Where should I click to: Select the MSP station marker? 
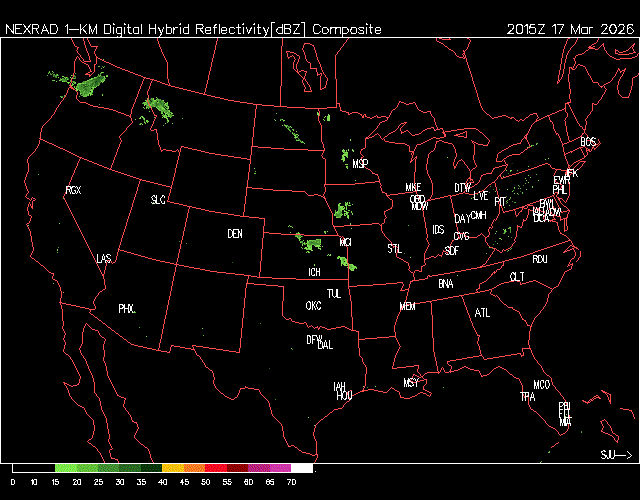(x=360, y=163)
